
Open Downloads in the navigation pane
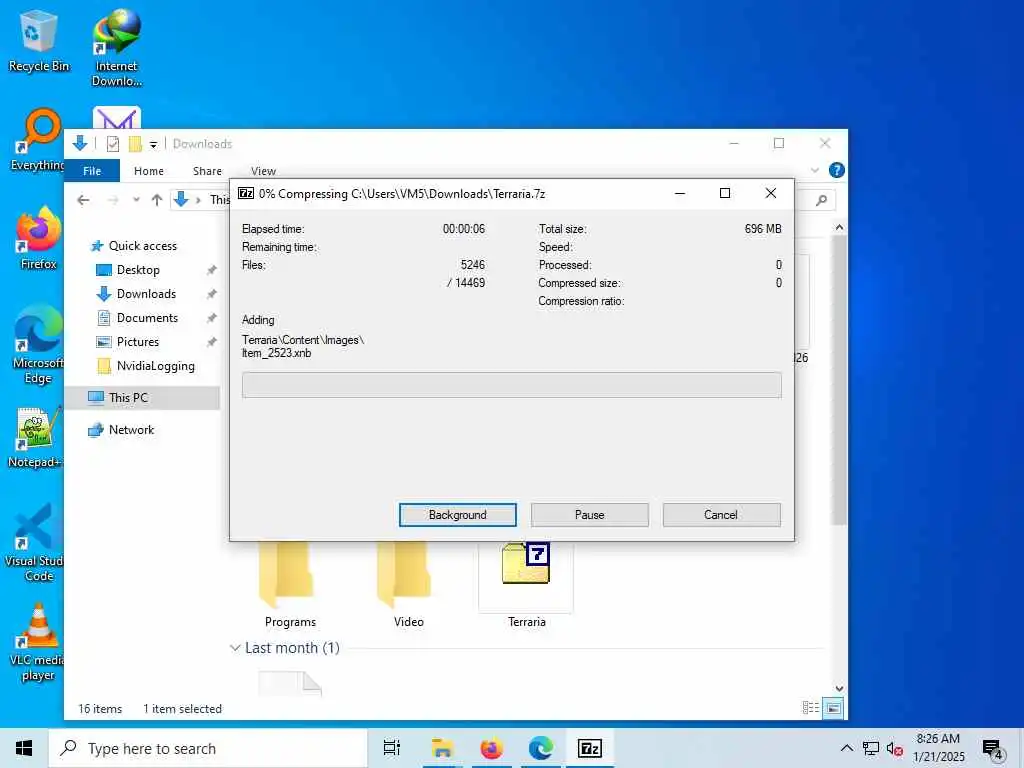(x=146, y=294)
